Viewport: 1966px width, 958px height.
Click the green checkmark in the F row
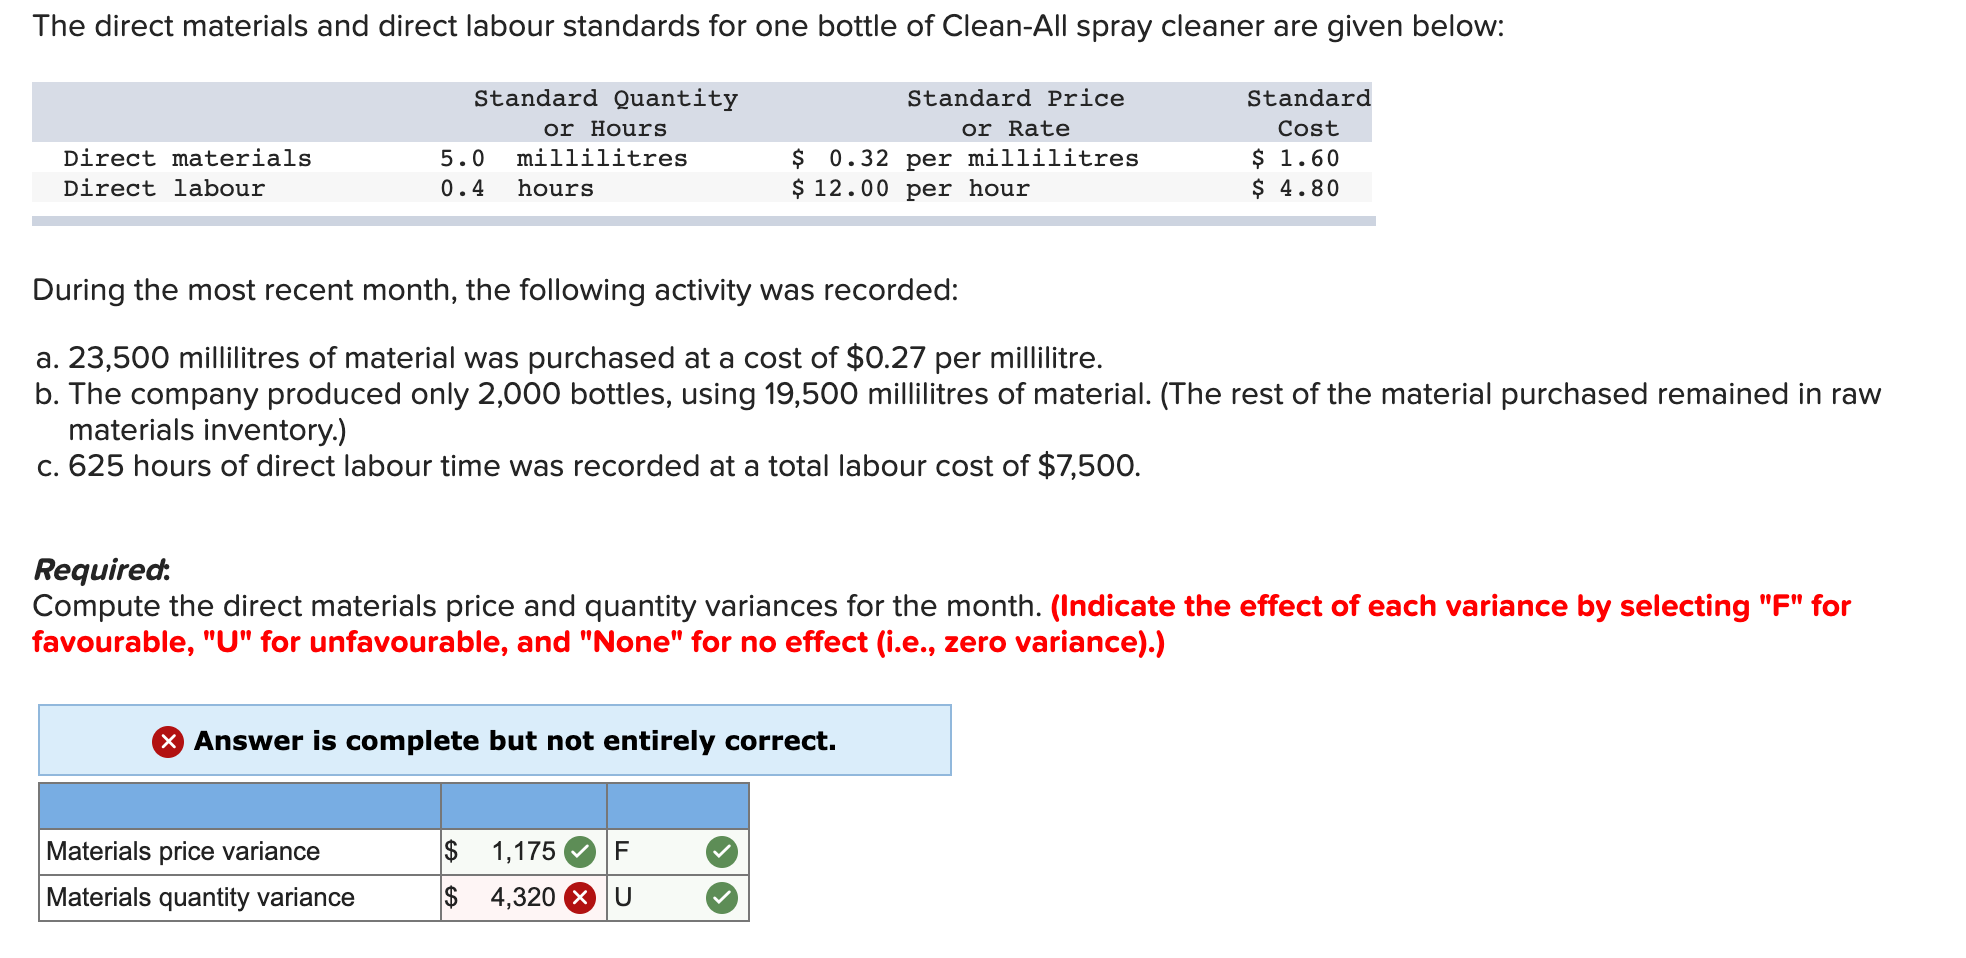[723, 851]
